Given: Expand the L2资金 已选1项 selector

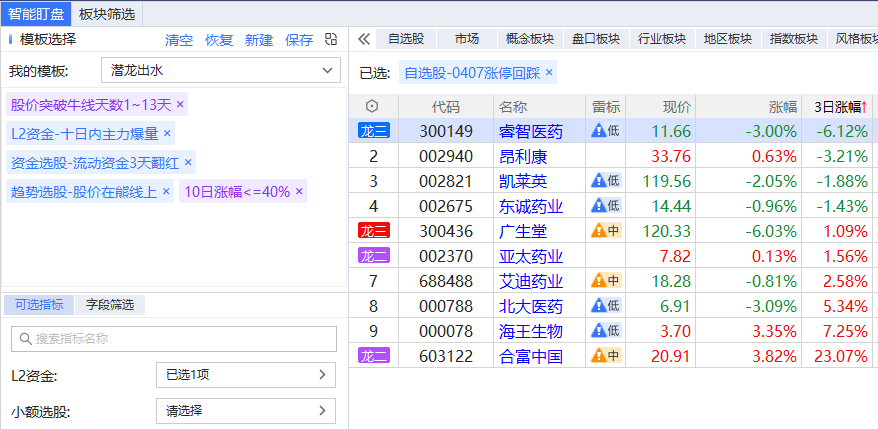Looking at the screenshot, I should tap(246, 375).
